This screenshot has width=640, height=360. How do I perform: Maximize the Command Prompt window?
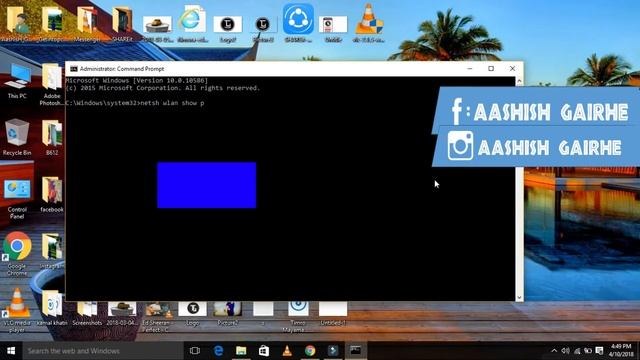(491, 69)
